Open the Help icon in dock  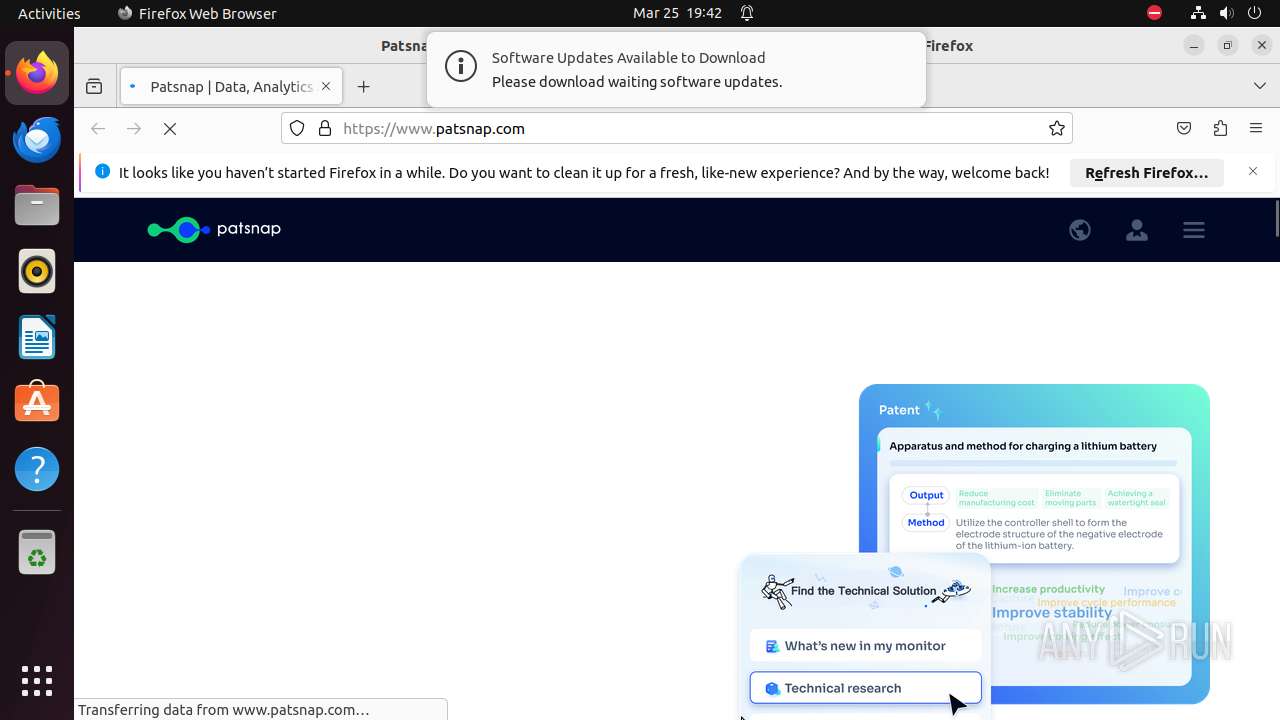tap(37, 469)
